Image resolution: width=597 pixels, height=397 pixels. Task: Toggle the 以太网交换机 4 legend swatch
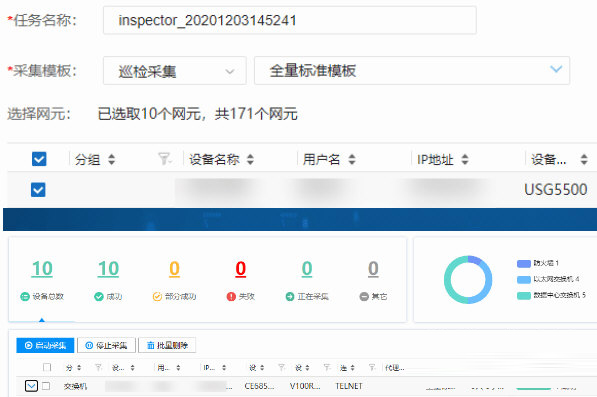524,279
